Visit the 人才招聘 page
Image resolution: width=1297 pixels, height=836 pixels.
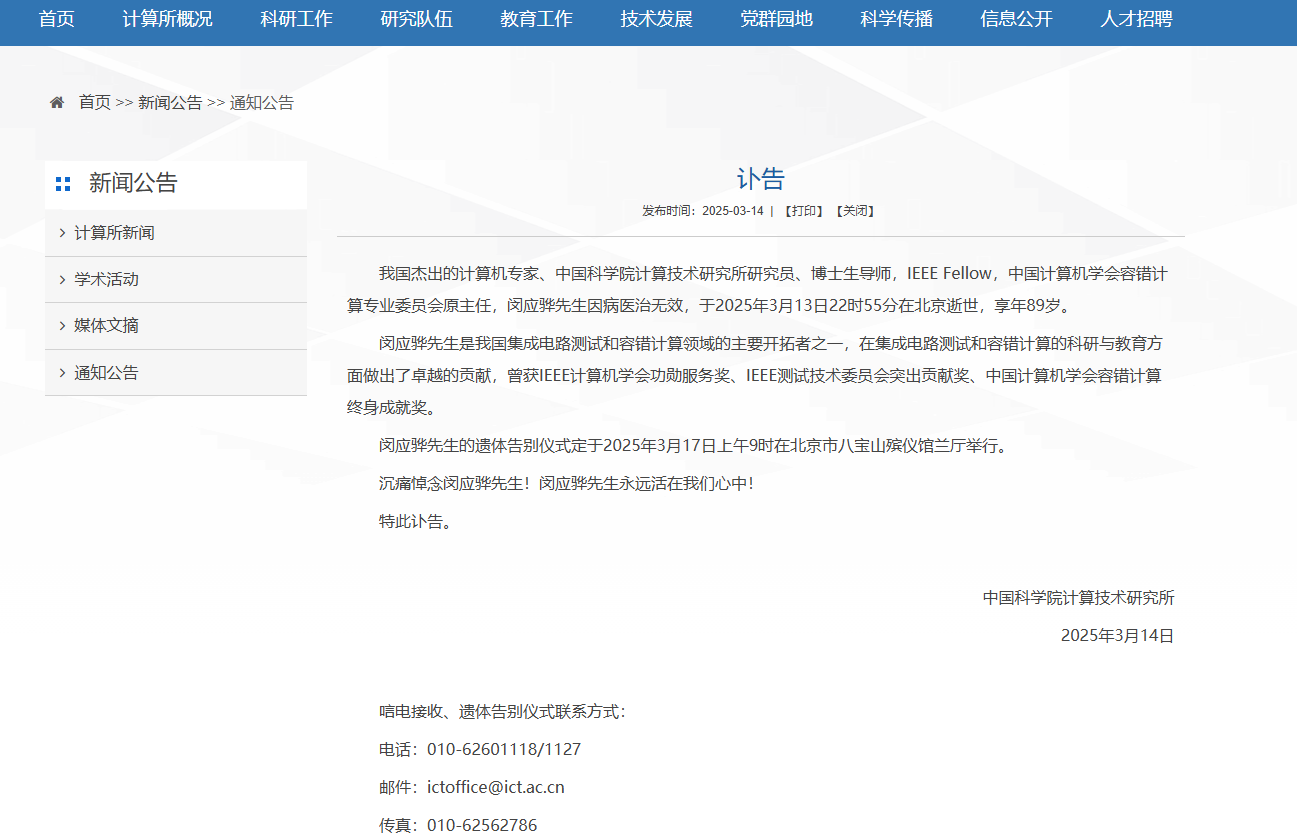click(x=1136, y=19)
